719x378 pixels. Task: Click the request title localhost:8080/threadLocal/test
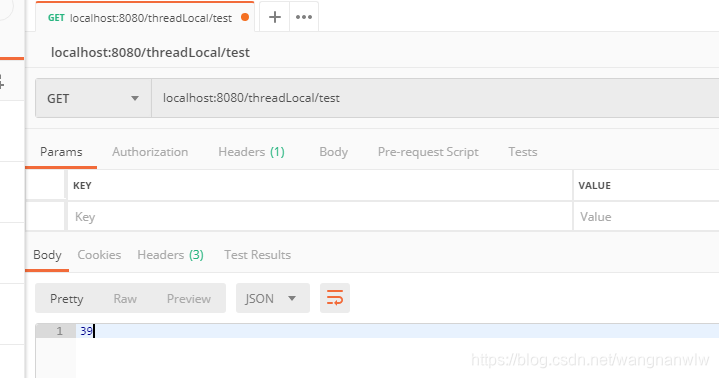150,52
